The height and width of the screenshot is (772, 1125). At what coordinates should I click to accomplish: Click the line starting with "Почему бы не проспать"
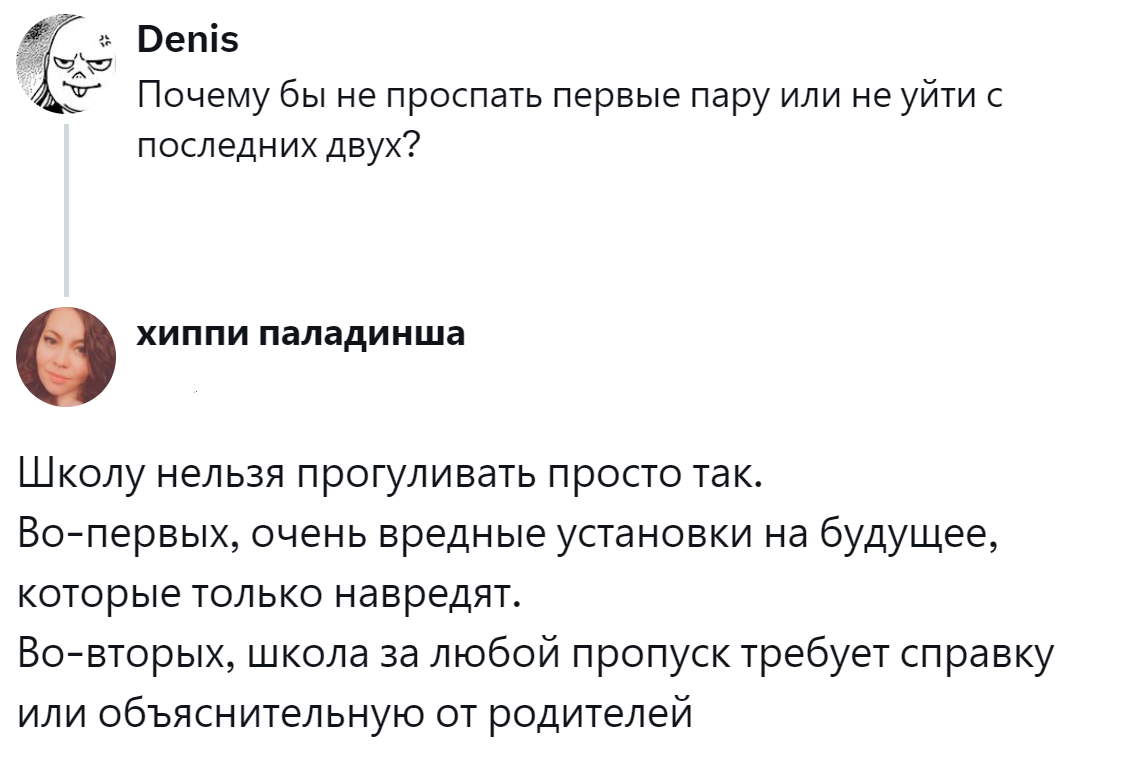tap(568, 98)
